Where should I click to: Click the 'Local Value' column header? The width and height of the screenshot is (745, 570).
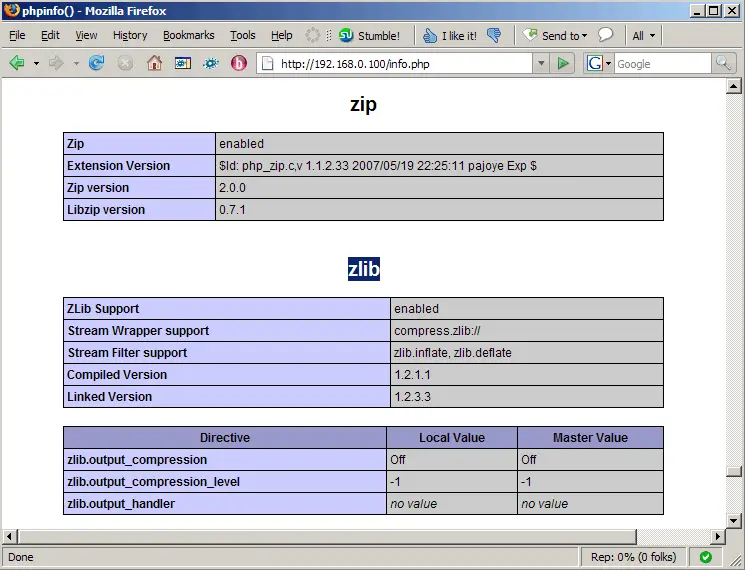coord(452,437)
